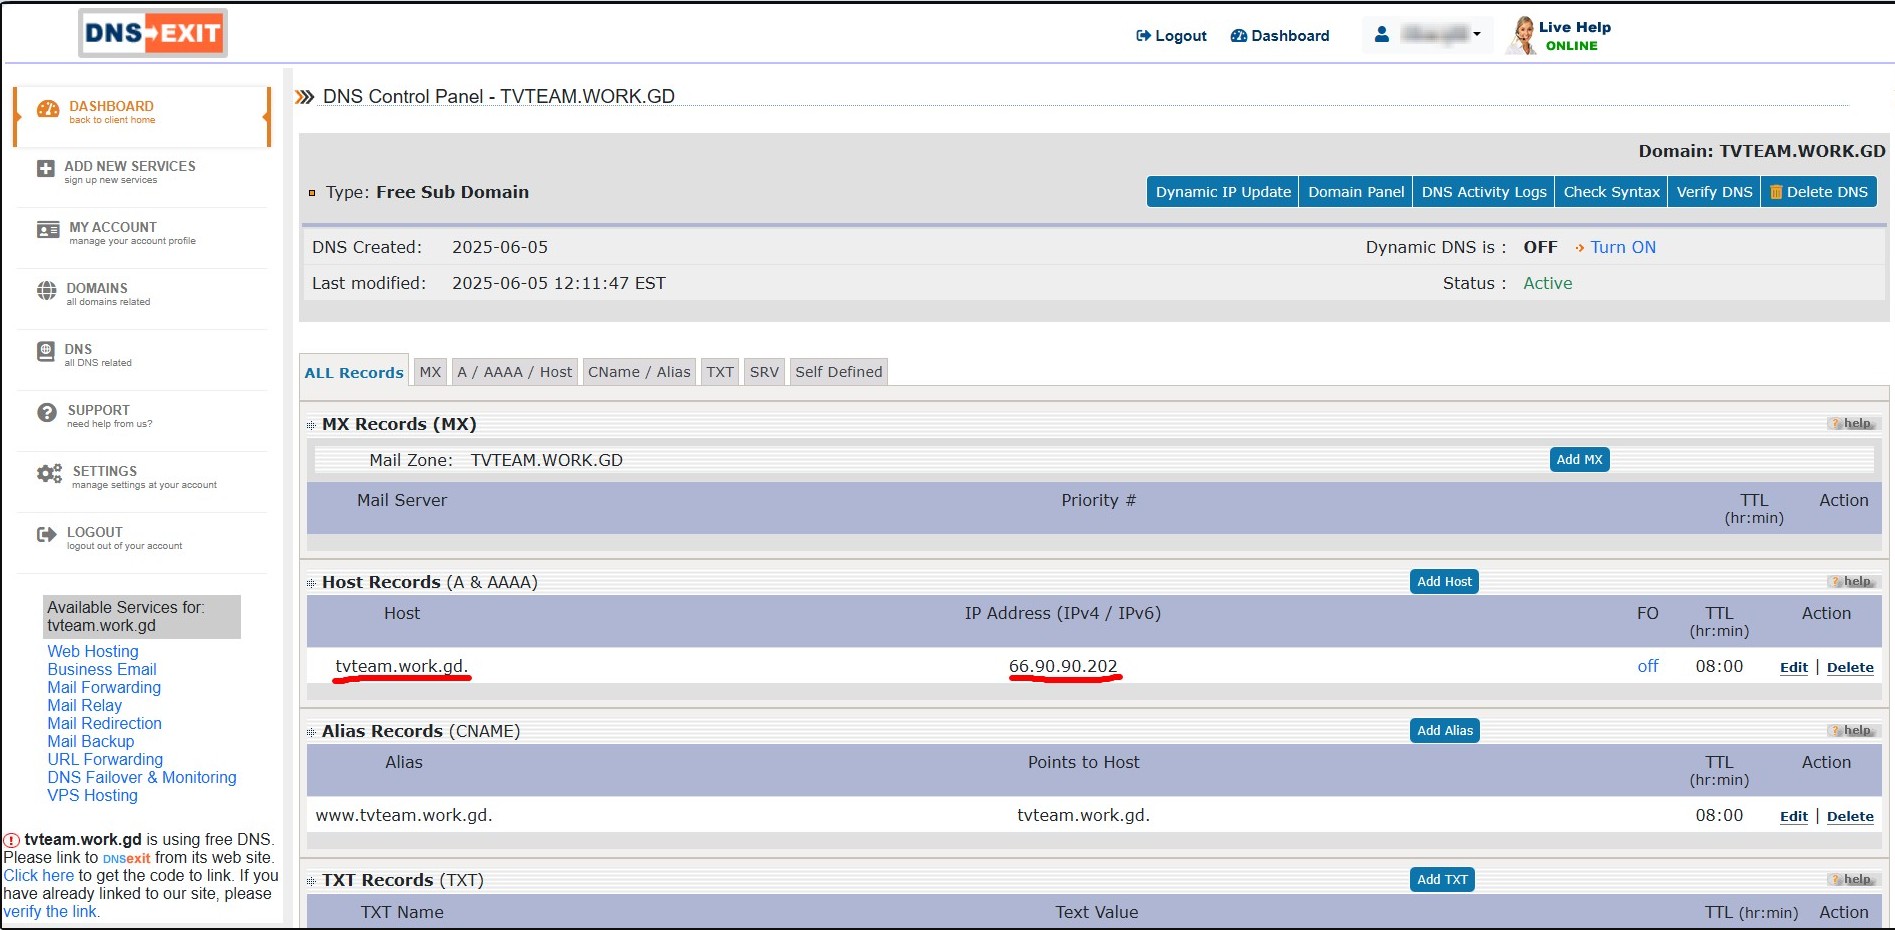
Task: Click the Support question mark icon
Action: 47,413
